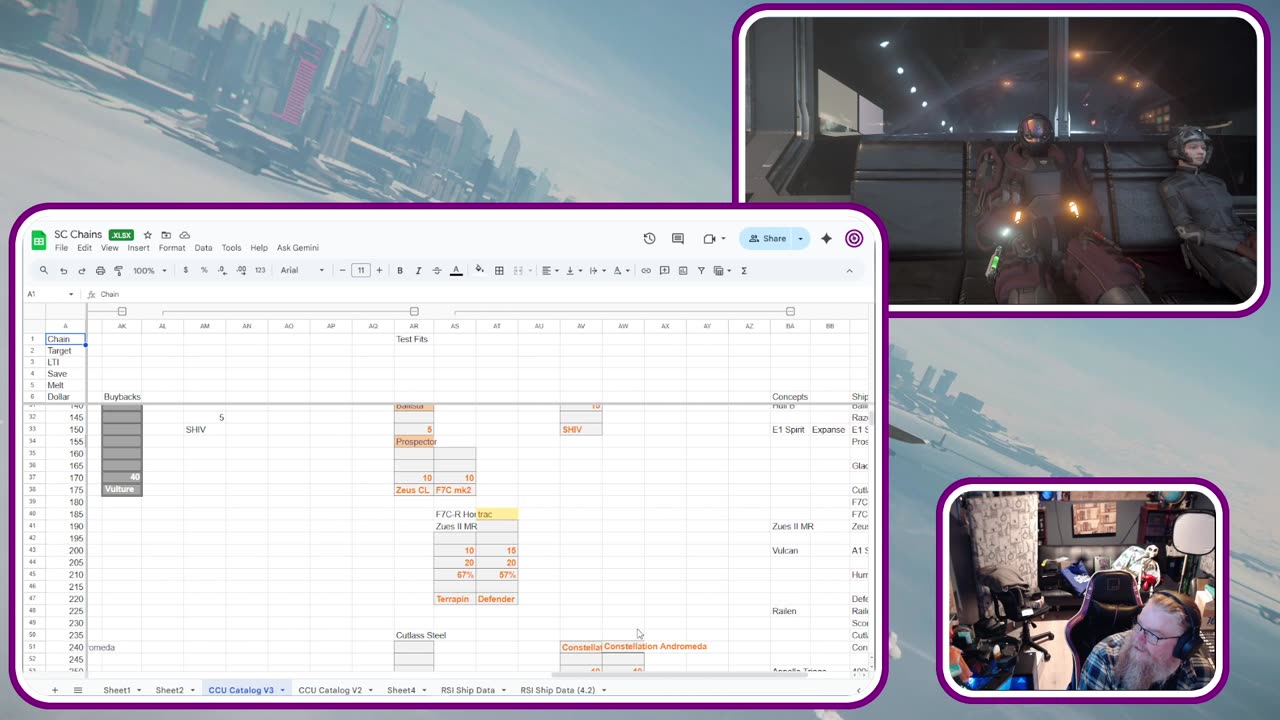This screenshot has width=1280, height=720.
Task: Add a new sheet
Action: tap(54, 690)
